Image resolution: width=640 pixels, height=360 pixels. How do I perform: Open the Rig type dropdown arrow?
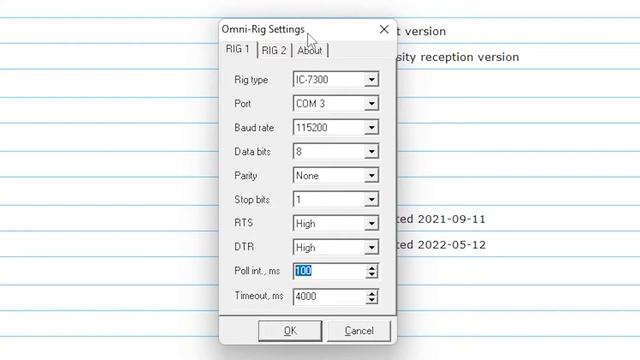point(371,80)
